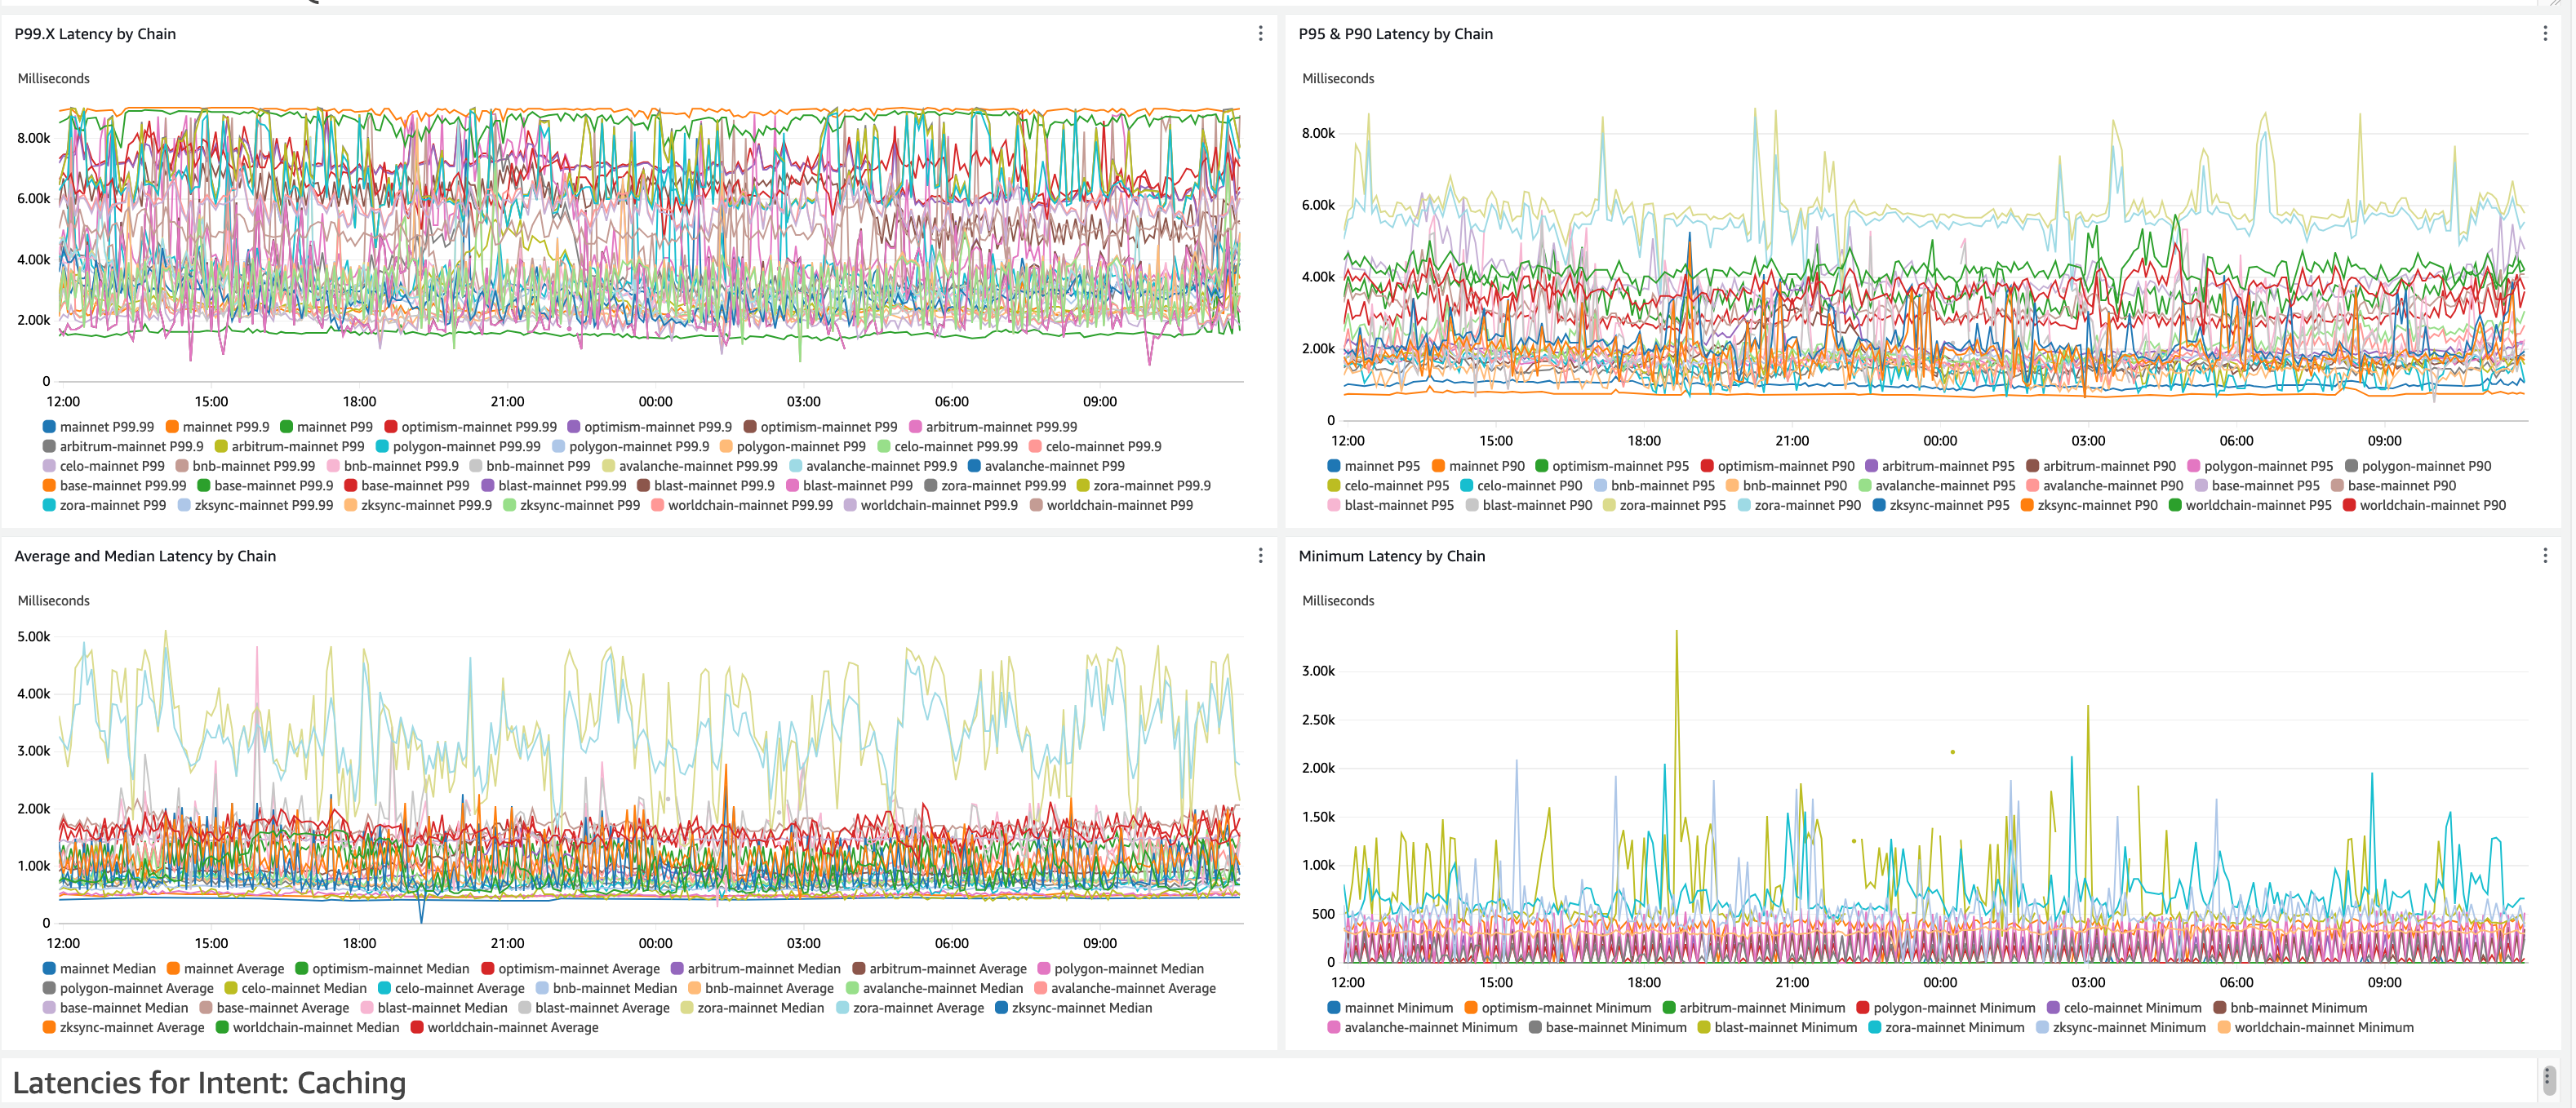The image size is (2576, 1108).
Task: Select zora-mainnet P99.9 legend entry
Action: tap(1143, 486)
